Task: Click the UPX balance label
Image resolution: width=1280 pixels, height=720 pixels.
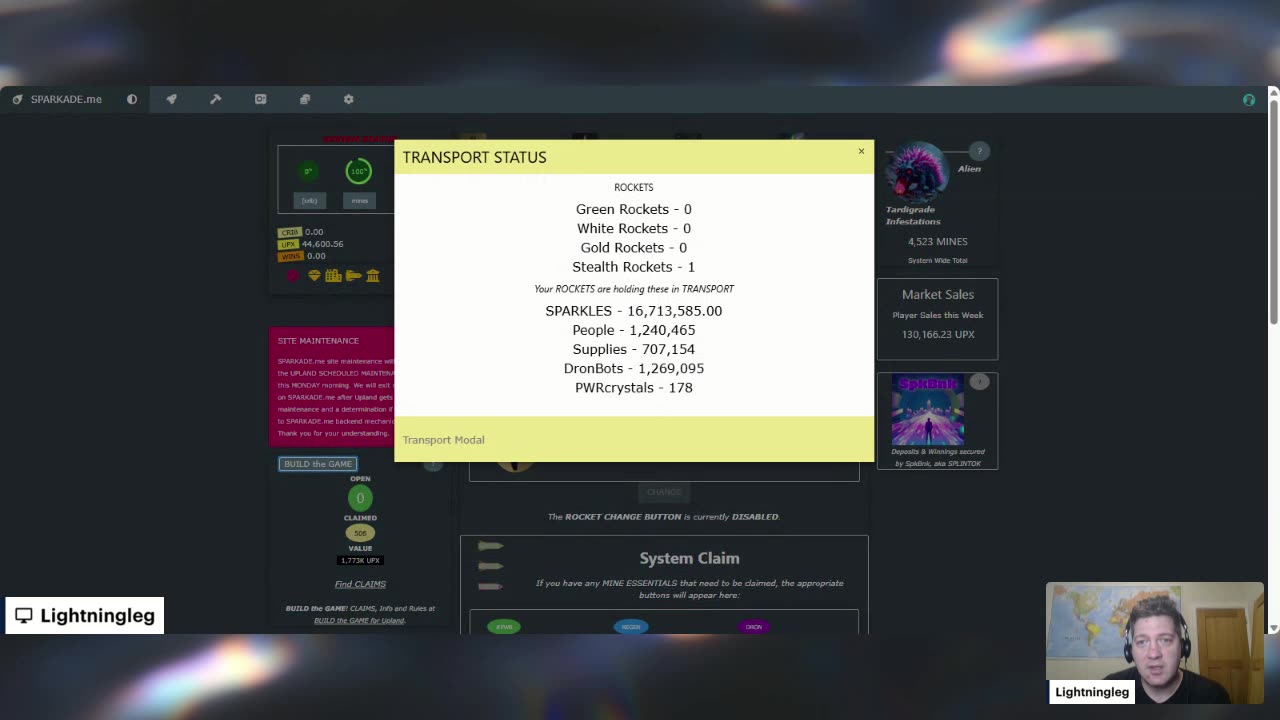Action: [289, 244]
